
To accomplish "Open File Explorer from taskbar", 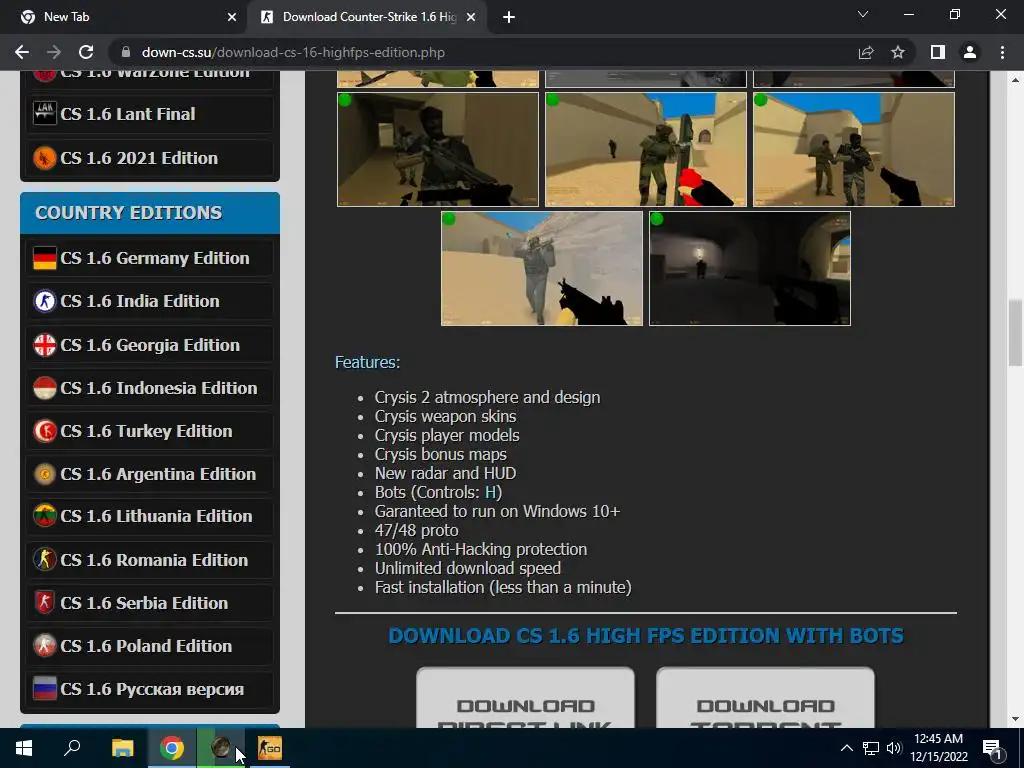I will click(122, 748).
